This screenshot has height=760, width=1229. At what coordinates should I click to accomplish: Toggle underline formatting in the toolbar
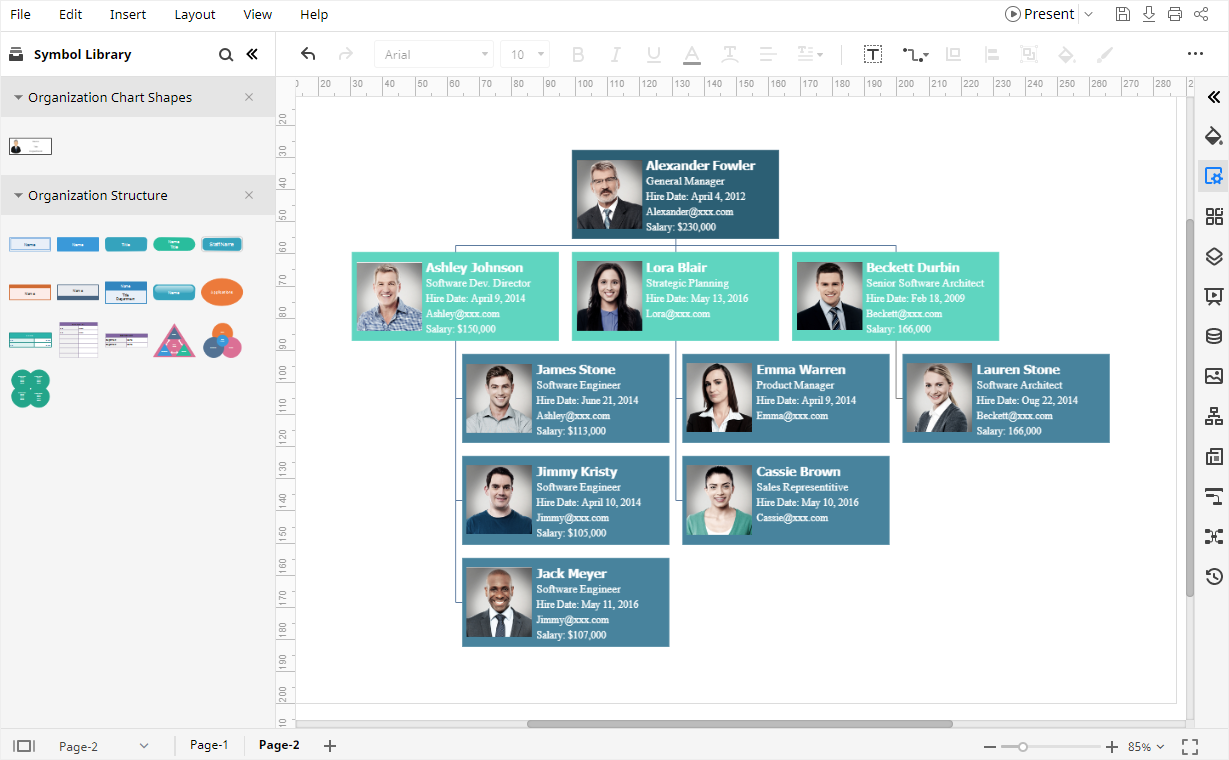653,55
